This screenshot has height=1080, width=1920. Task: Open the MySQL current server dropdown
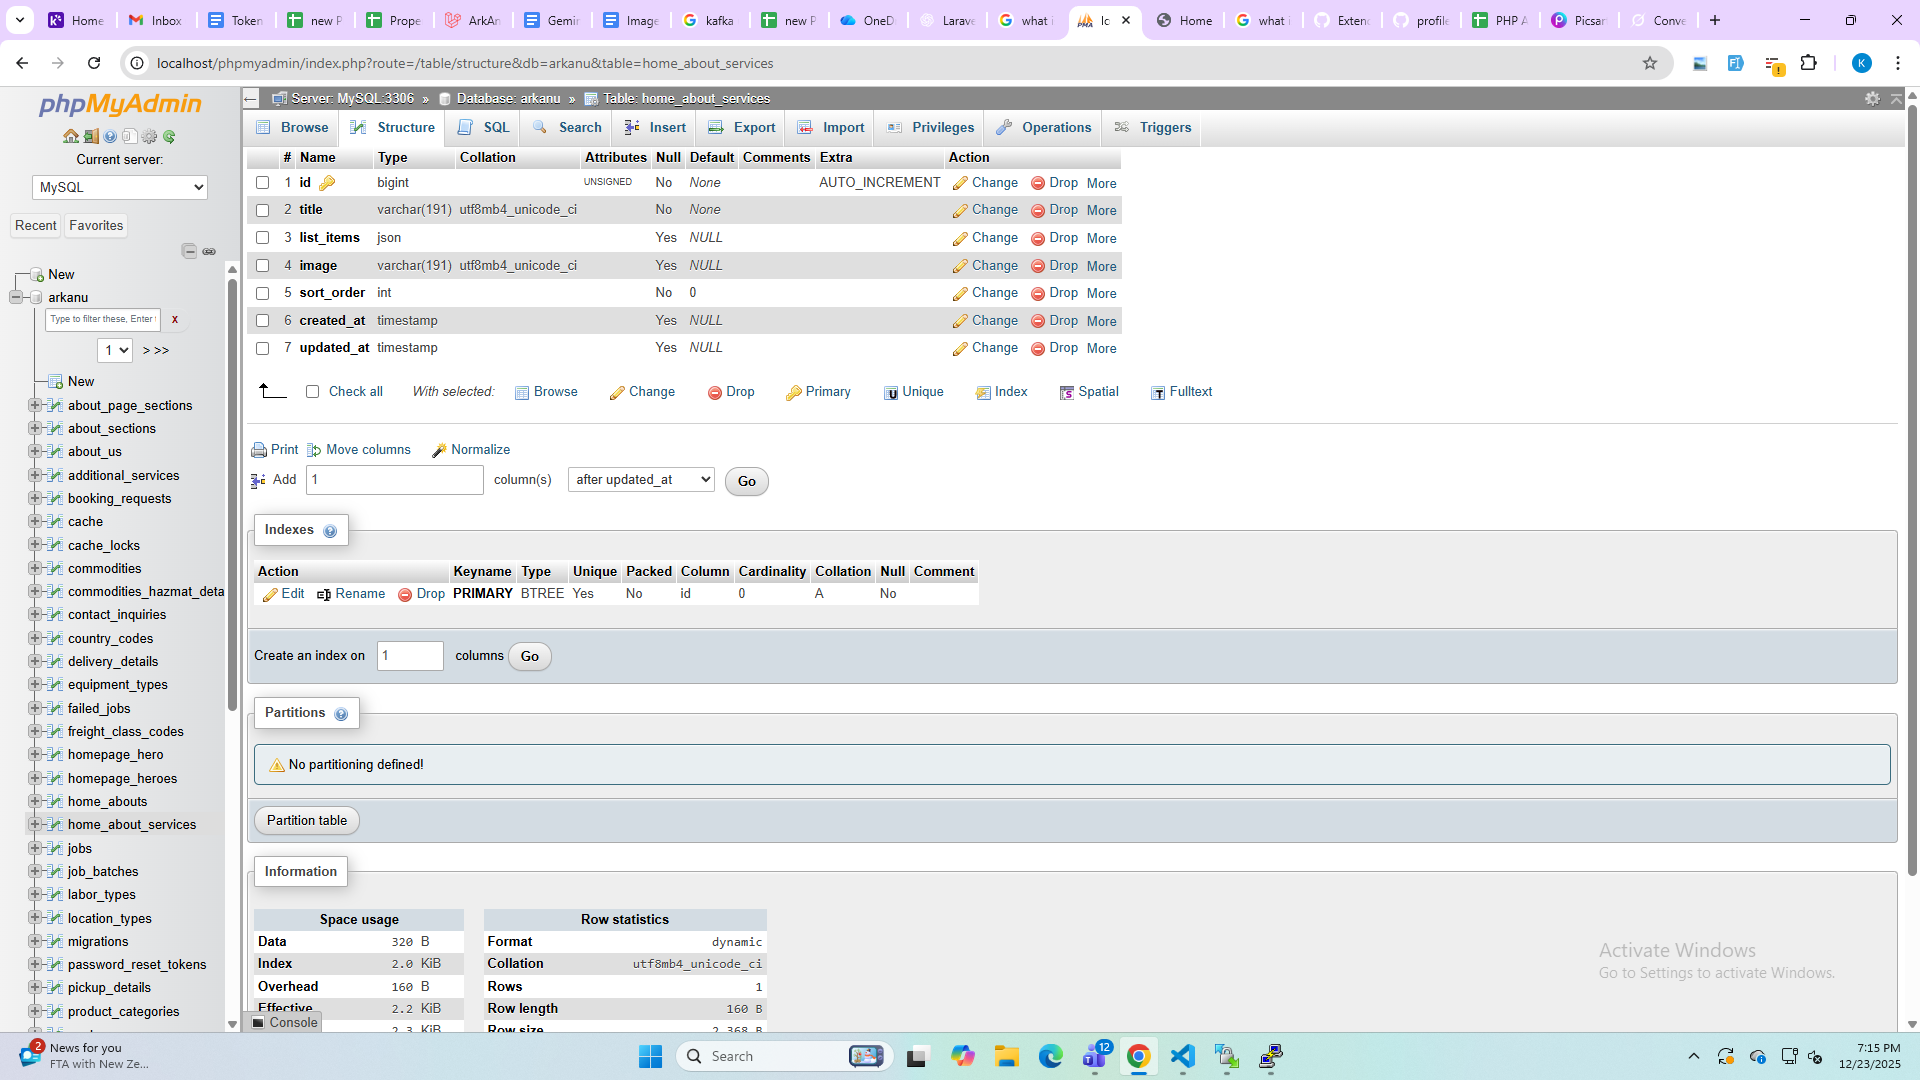120,187
